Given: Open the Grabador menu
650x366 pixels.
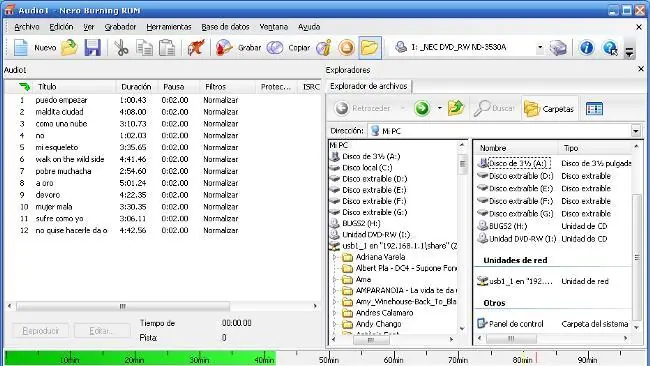Looking at the screenshot, I should tap(120, 27).
